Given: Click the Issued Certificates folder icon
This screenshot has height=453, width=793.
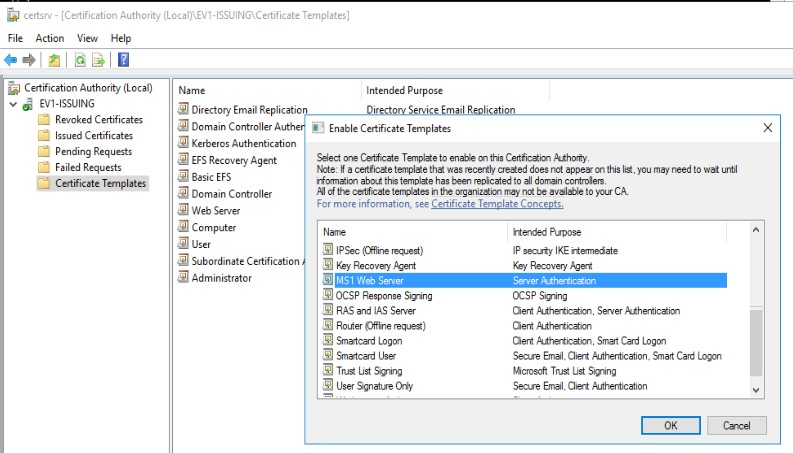Looking at the screenshot, I should (x=44, y=135).
